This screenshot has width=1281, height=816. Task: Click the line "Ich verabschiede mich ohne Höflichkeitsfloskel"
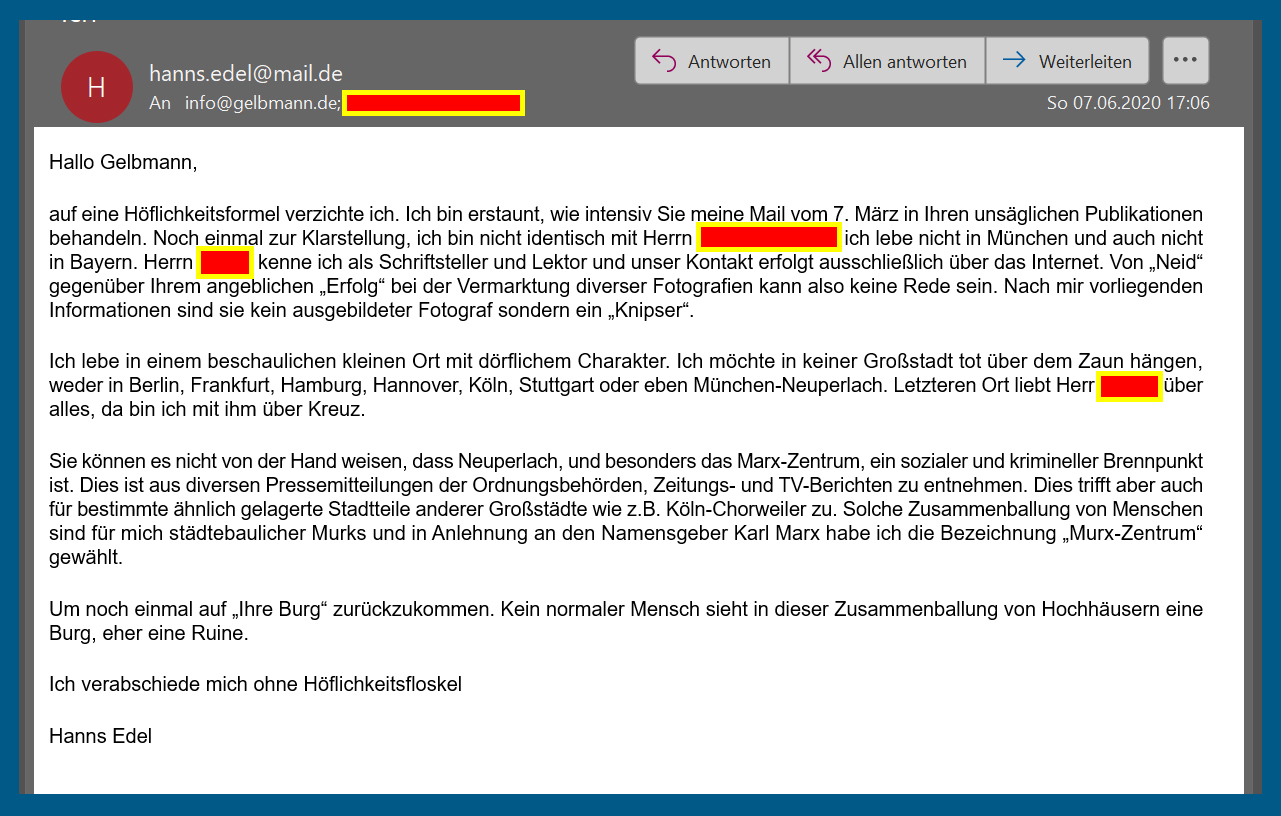click(255, 684)
